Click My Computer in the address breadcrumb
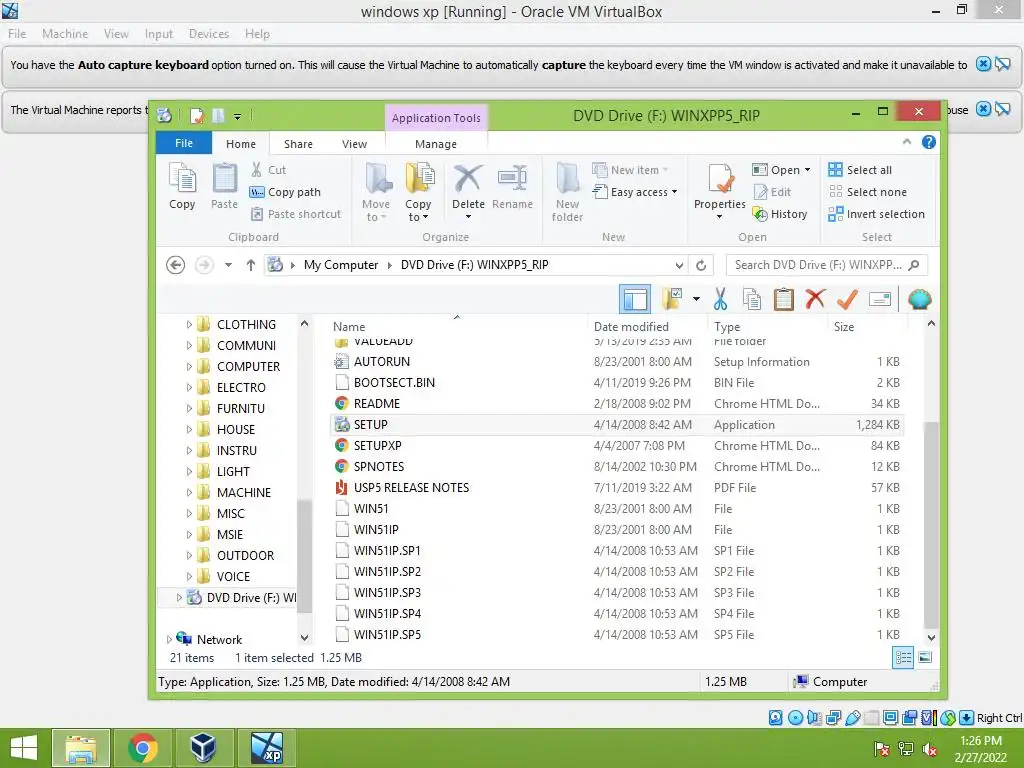Viewport: 1024px width, 768px height. 340,265
